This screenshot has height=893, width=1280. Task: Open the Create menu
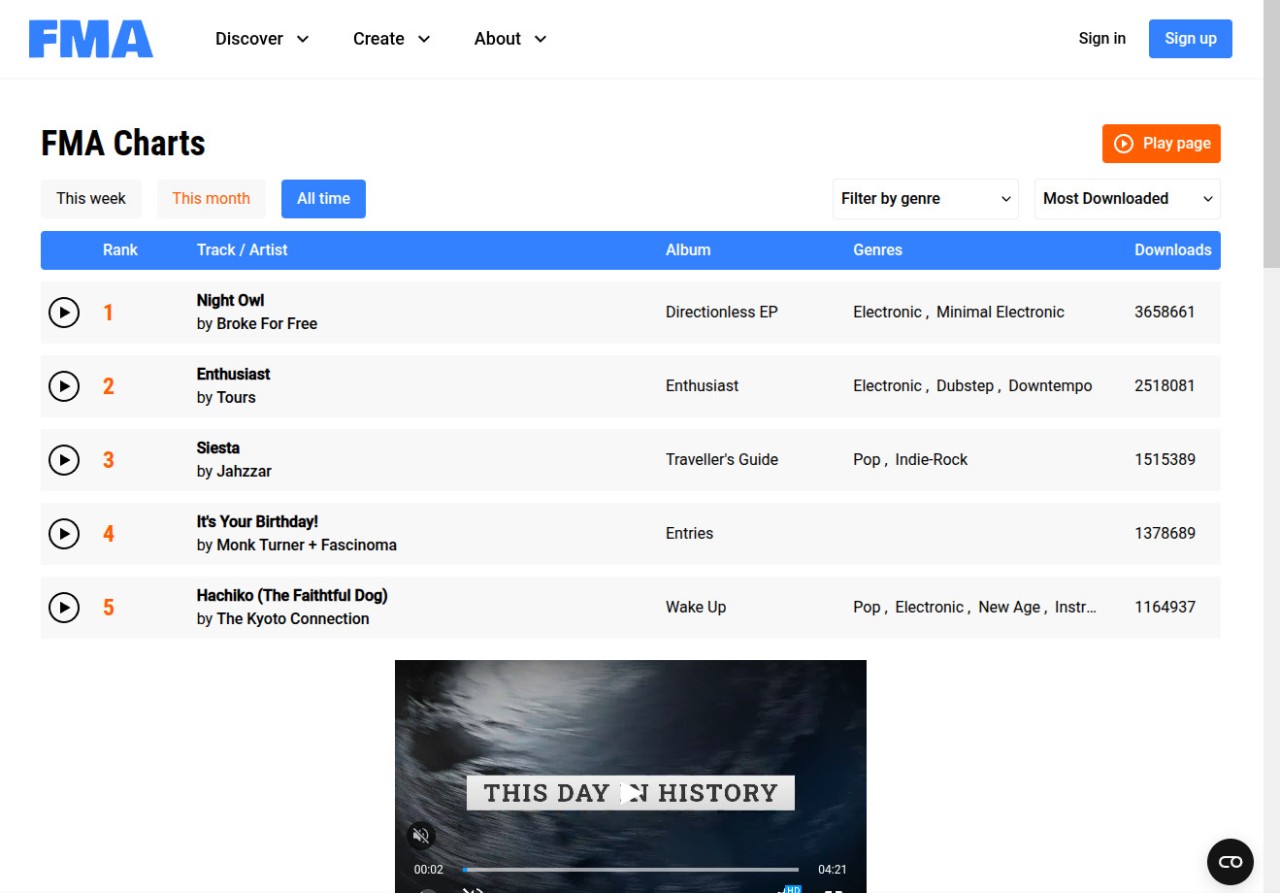point(391,39)
